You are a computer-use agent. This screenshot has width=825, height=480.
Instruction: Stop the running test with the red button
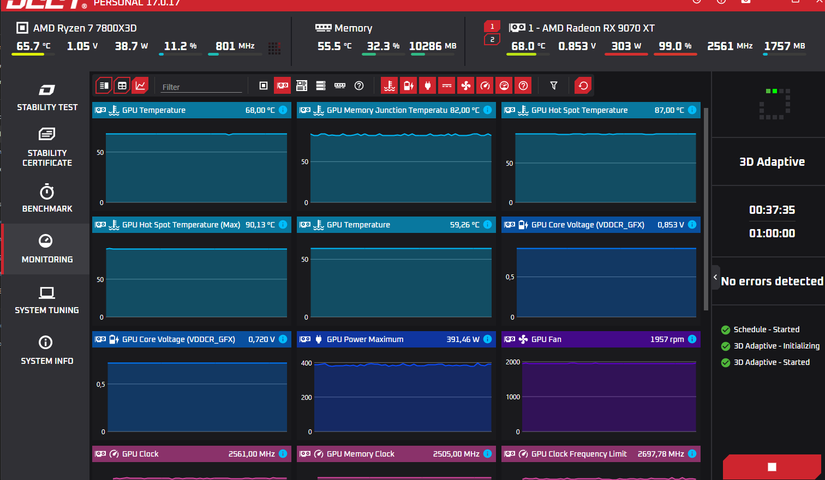772,467
